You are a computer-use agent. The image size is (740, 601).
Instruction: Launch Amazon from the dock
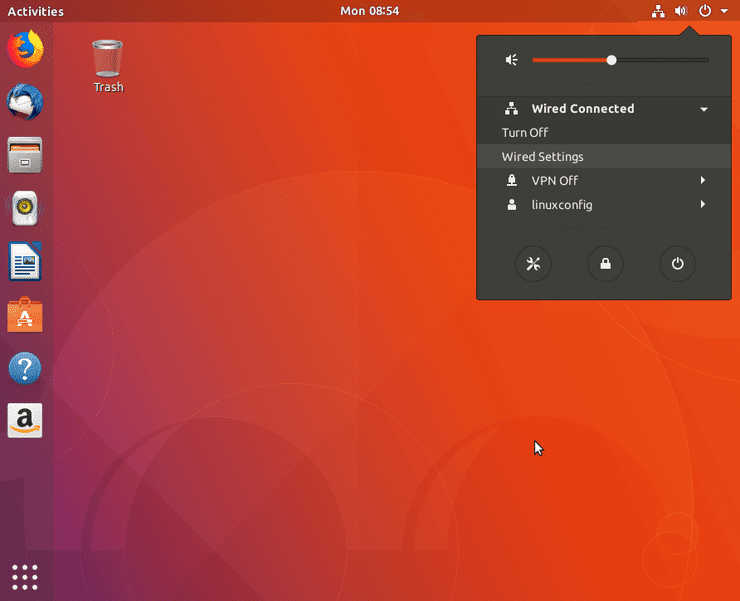(25, 420)
